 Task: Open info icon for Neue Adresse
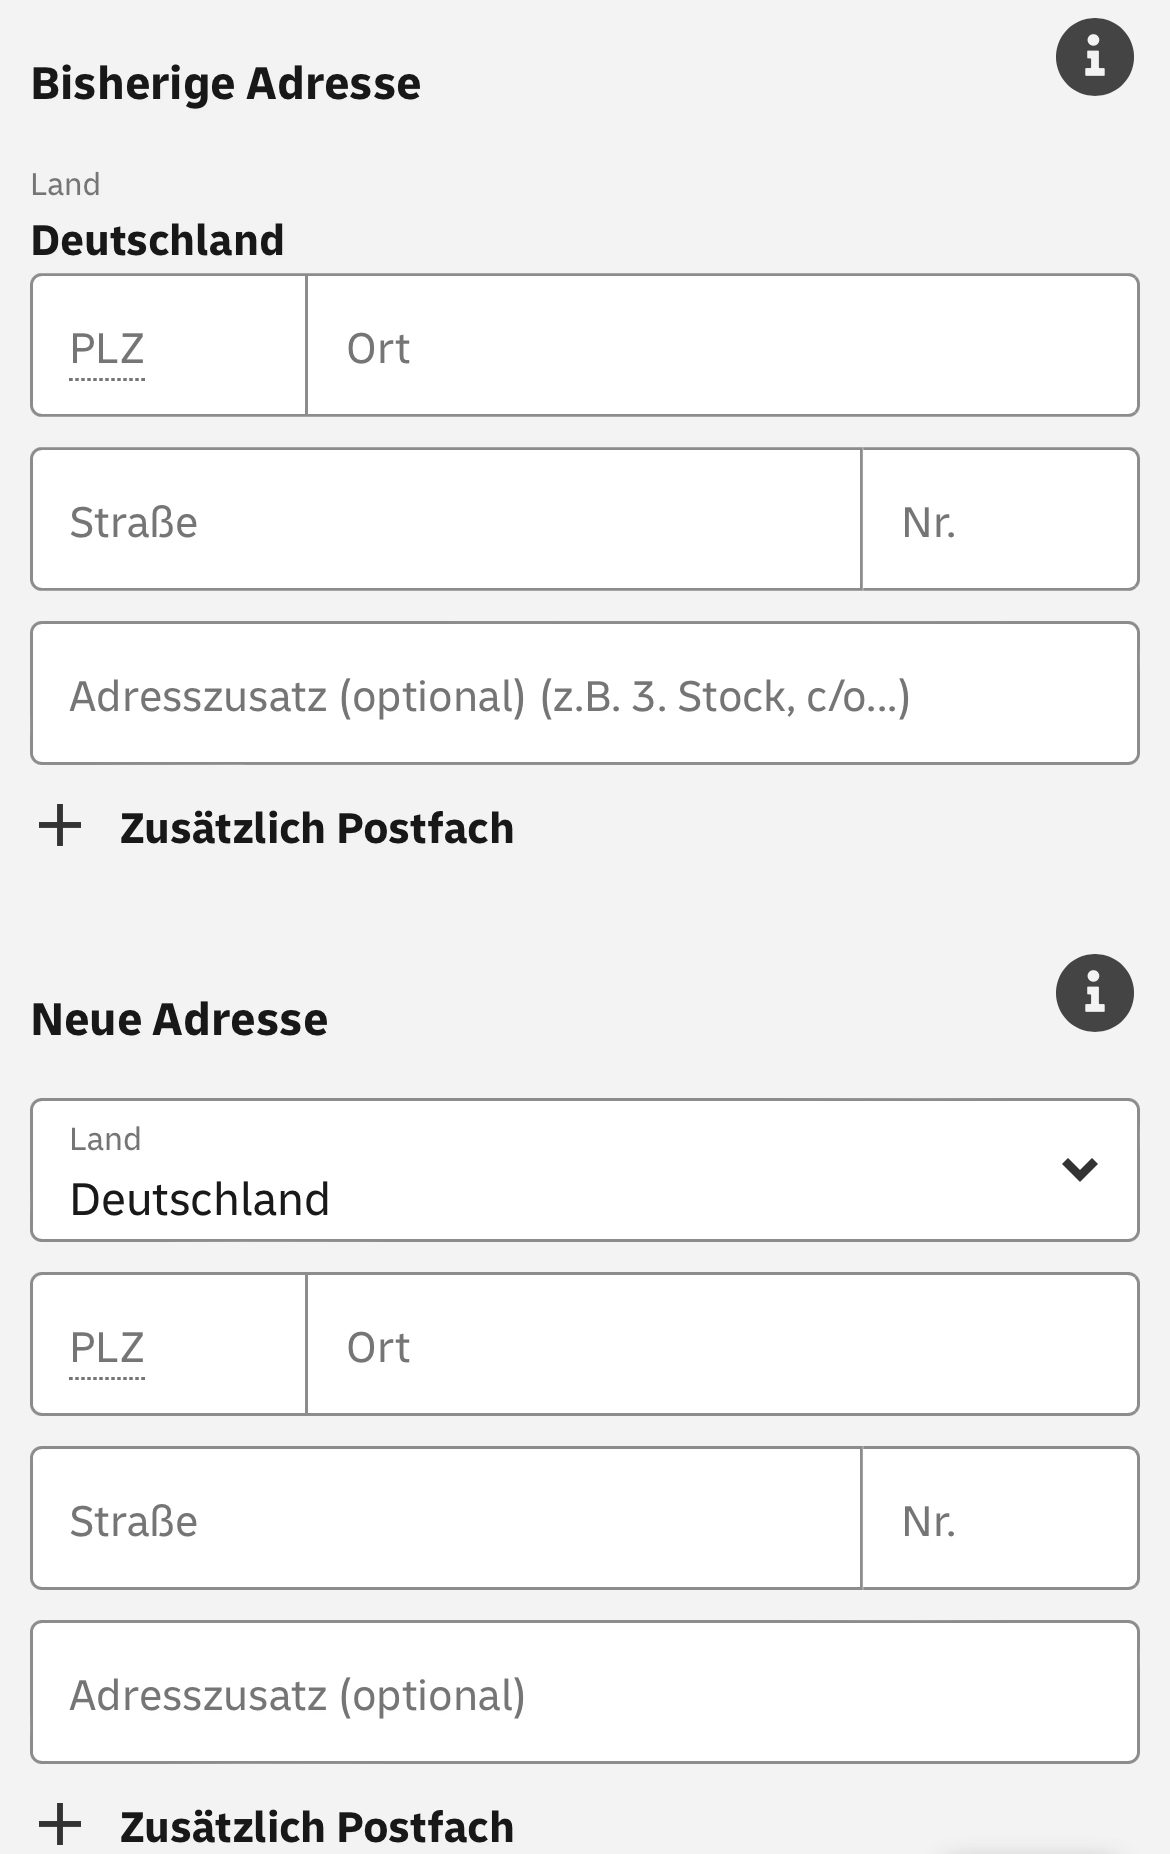(x=1095, y=993)
